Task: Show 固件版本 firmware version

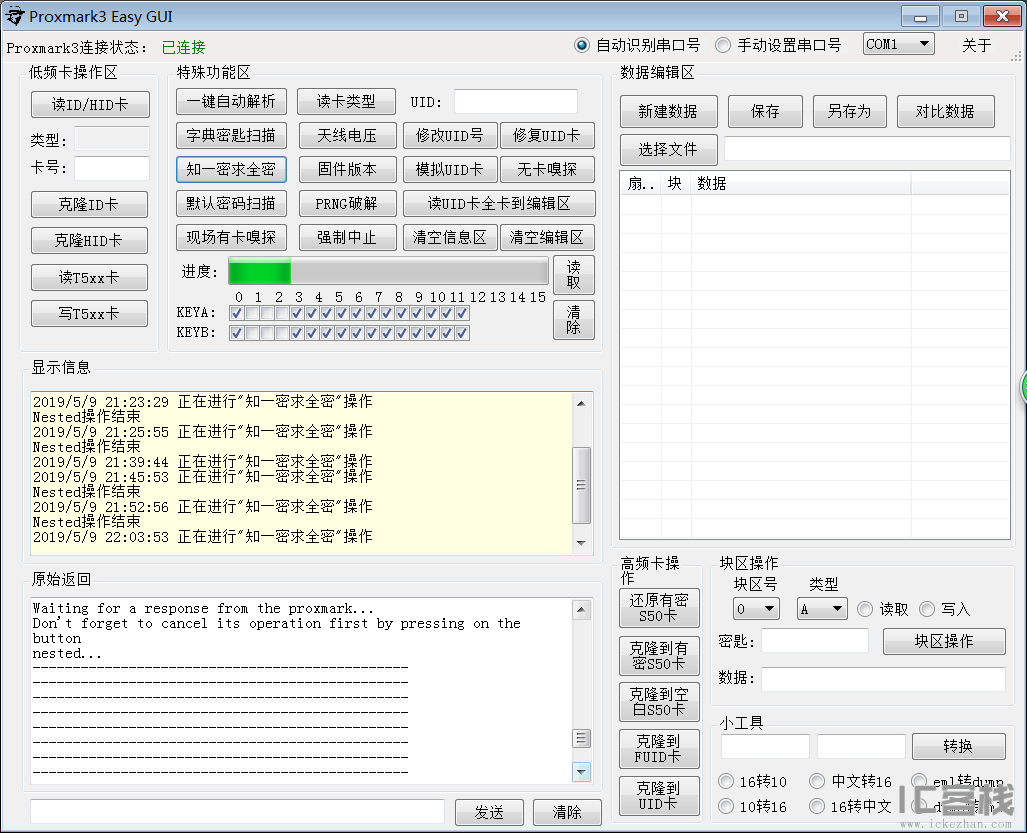Action: tap(347, 170)
